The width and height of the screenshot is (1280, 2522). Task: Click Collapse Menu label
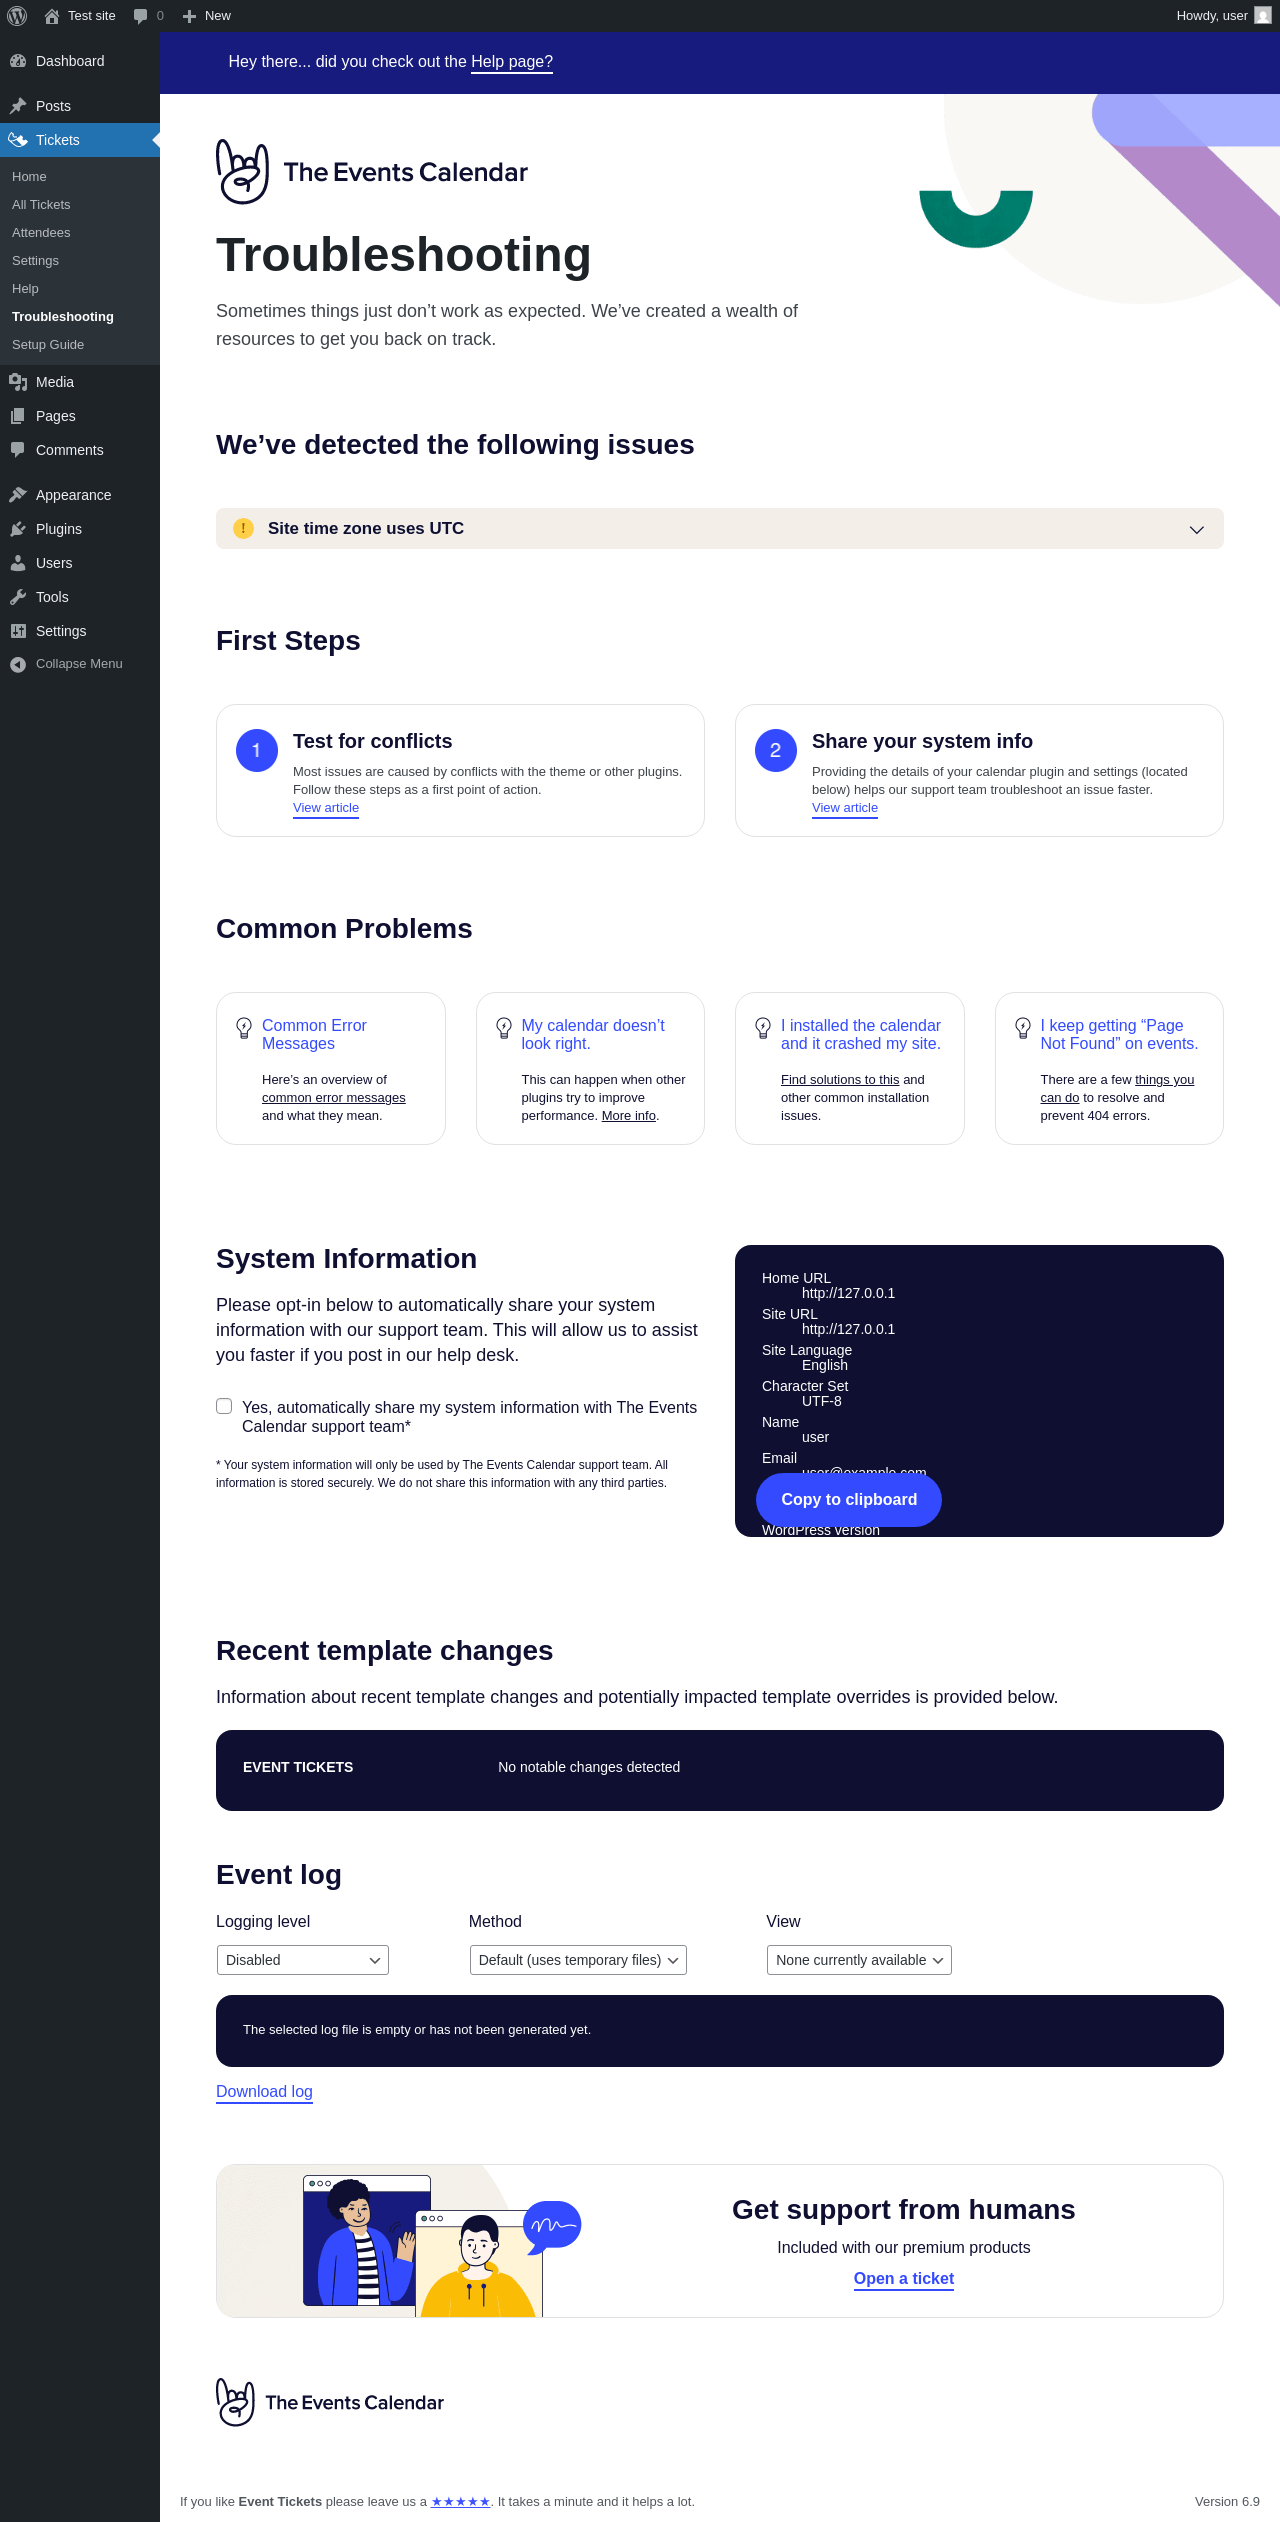coord(79,664)
